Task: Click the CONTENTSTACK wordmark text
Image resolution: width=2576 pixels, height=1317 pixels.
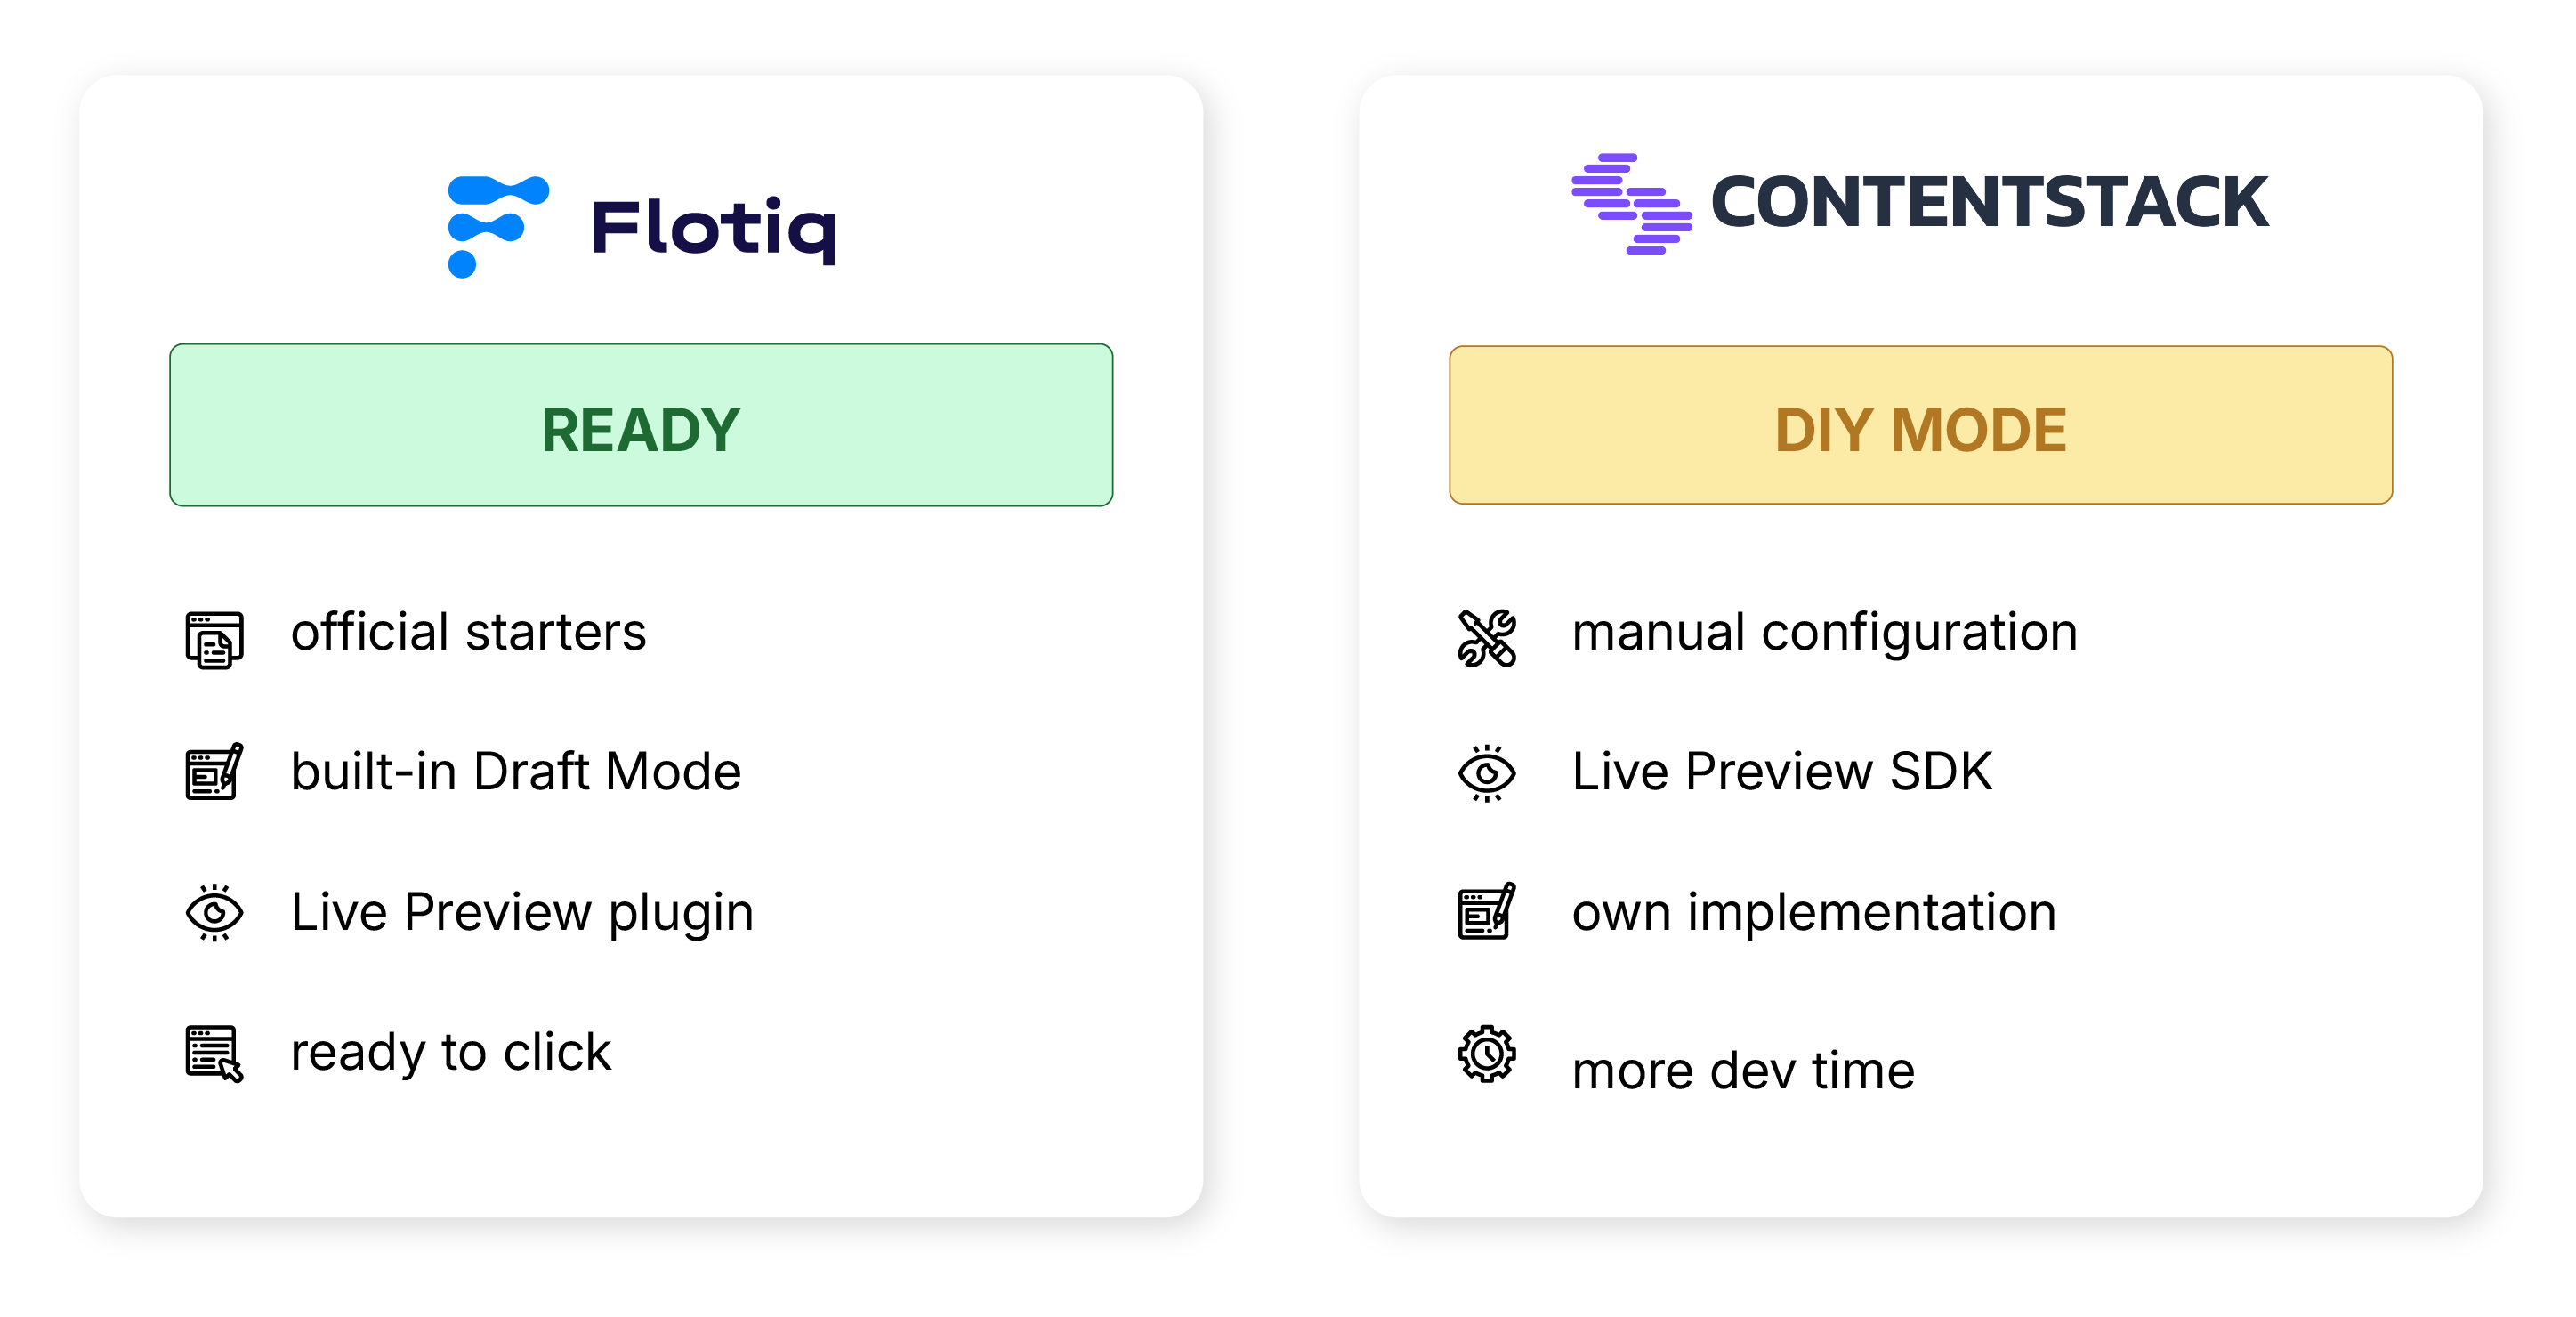Action: coord(1989,203)
